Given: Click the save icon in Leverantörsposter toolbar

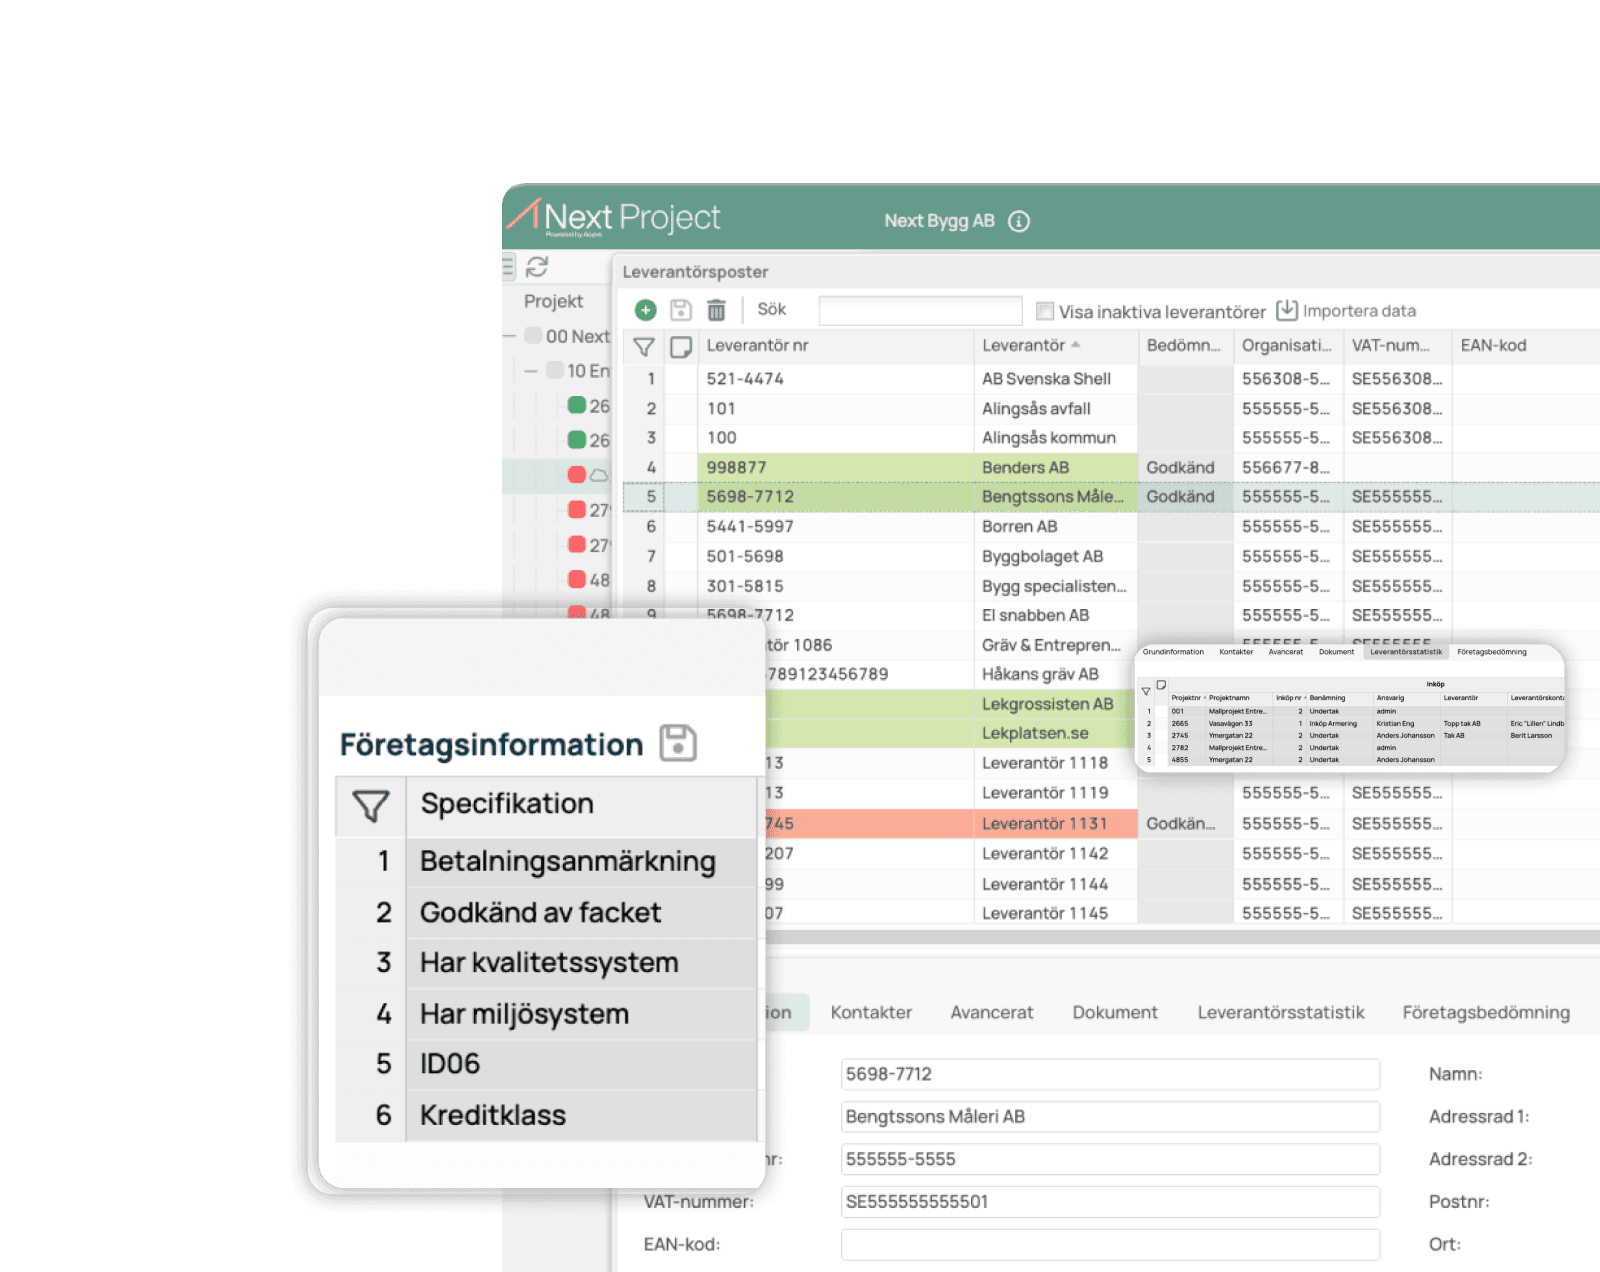Looking at the screenshot, I should pyautogui.click(x=681, y=311).
